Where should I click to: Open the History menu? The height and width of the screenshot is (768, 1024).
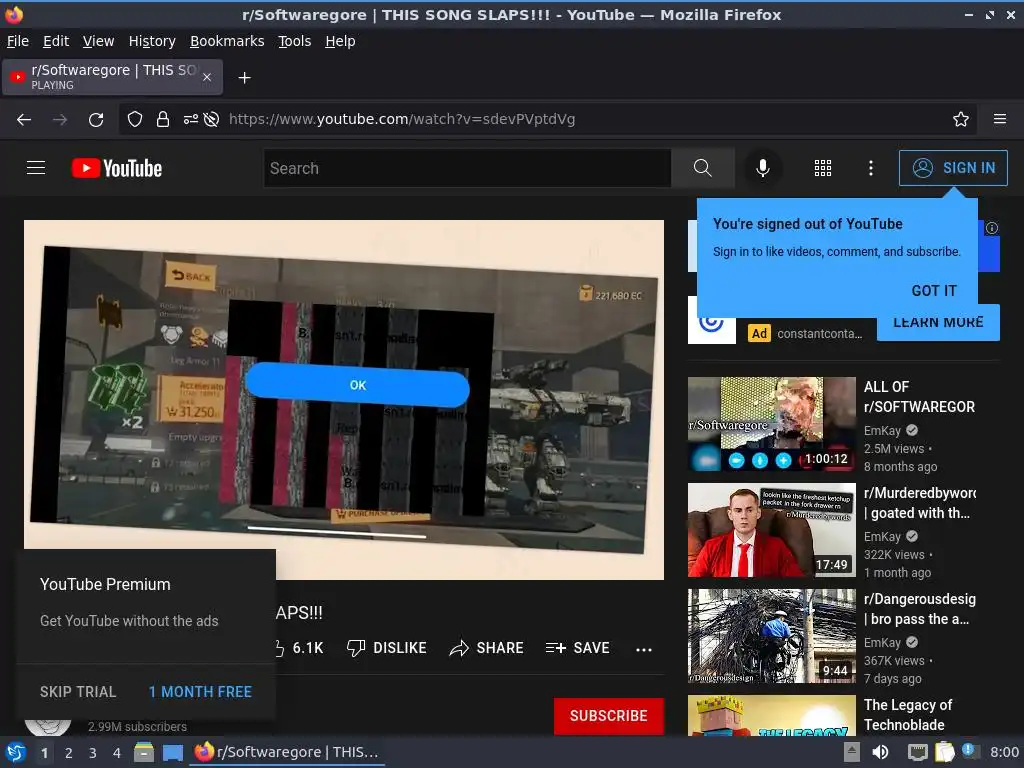coord(152,41)
